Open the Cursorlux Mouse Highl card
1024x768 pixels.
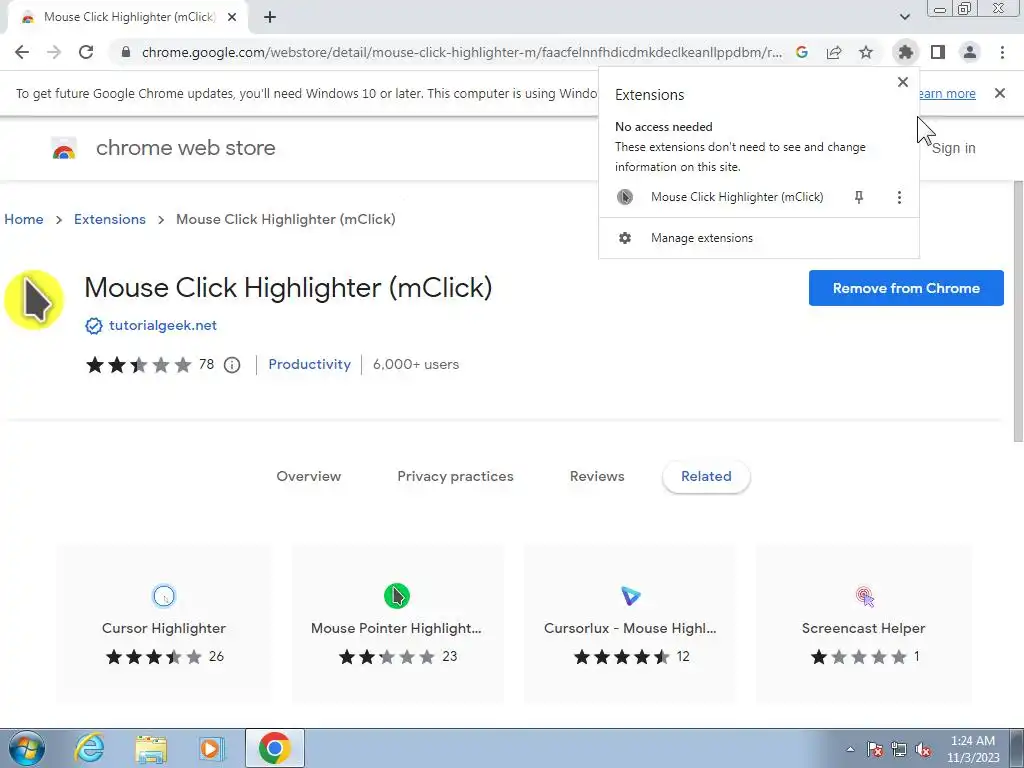[x=630, y=624]
